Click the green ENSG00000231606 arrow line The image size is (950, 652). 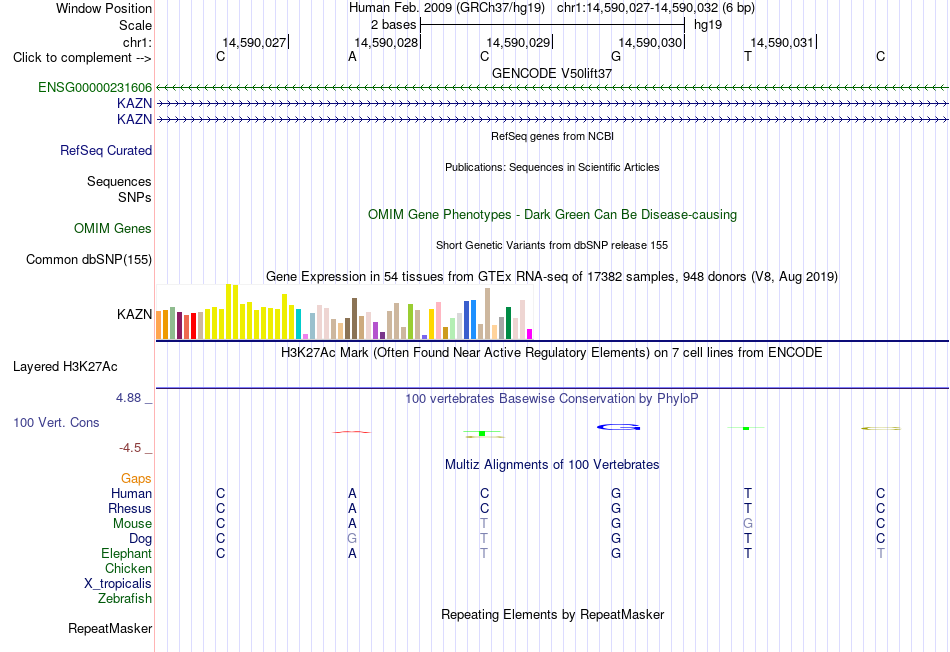[552, 88]
